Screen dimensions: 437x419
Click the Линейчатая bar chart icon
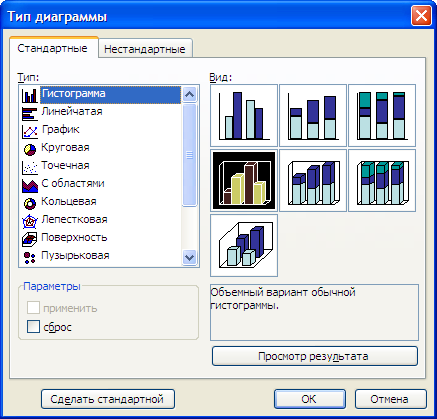tap(30, 113)
